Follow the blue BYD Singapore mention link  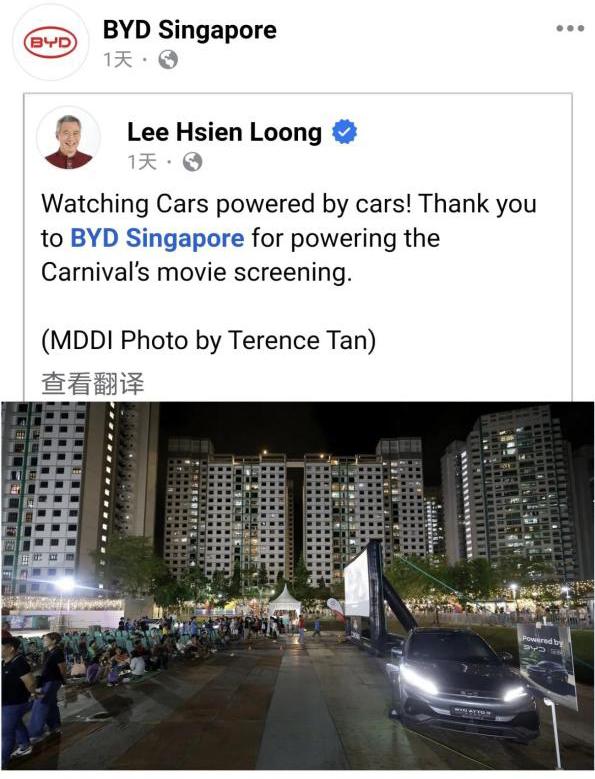(x=157, y=238)
